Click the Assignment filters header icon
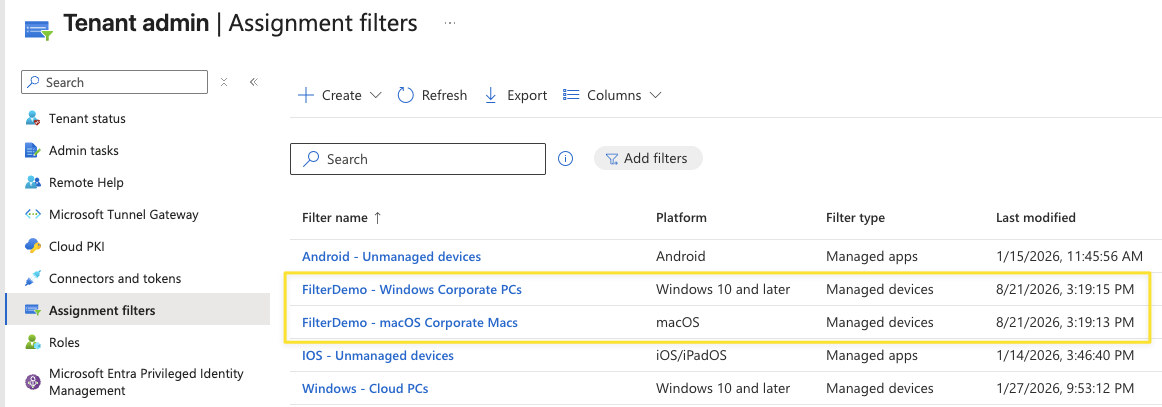 (x=38, y=30)
